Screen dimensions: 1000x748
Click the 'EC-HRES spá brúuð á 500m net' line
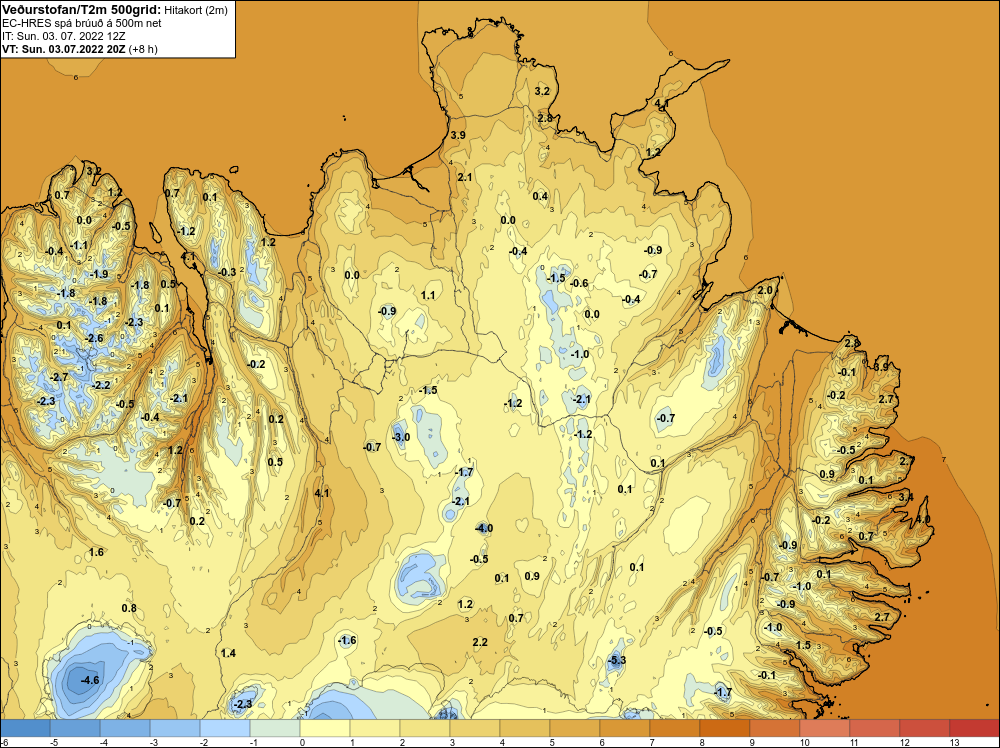pos(82,23)
